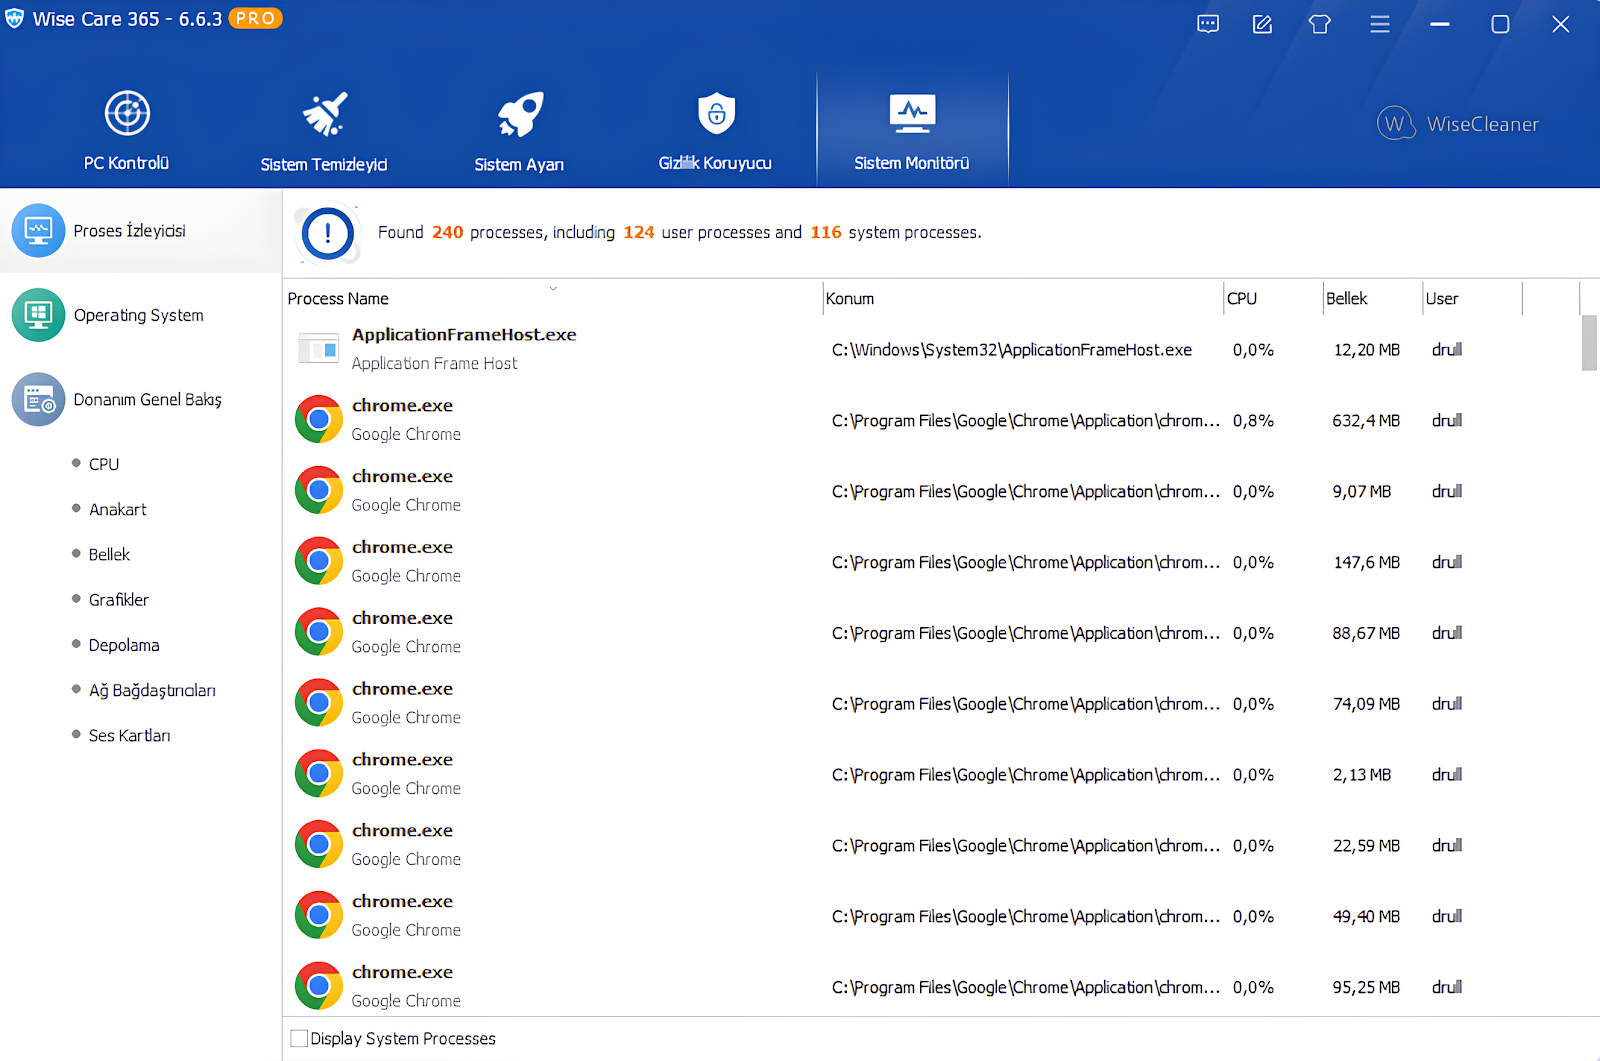Viewport: 1600px width, 1061px height.
Task: Sort by Process Name column header
Action: [x=552, y=298]
